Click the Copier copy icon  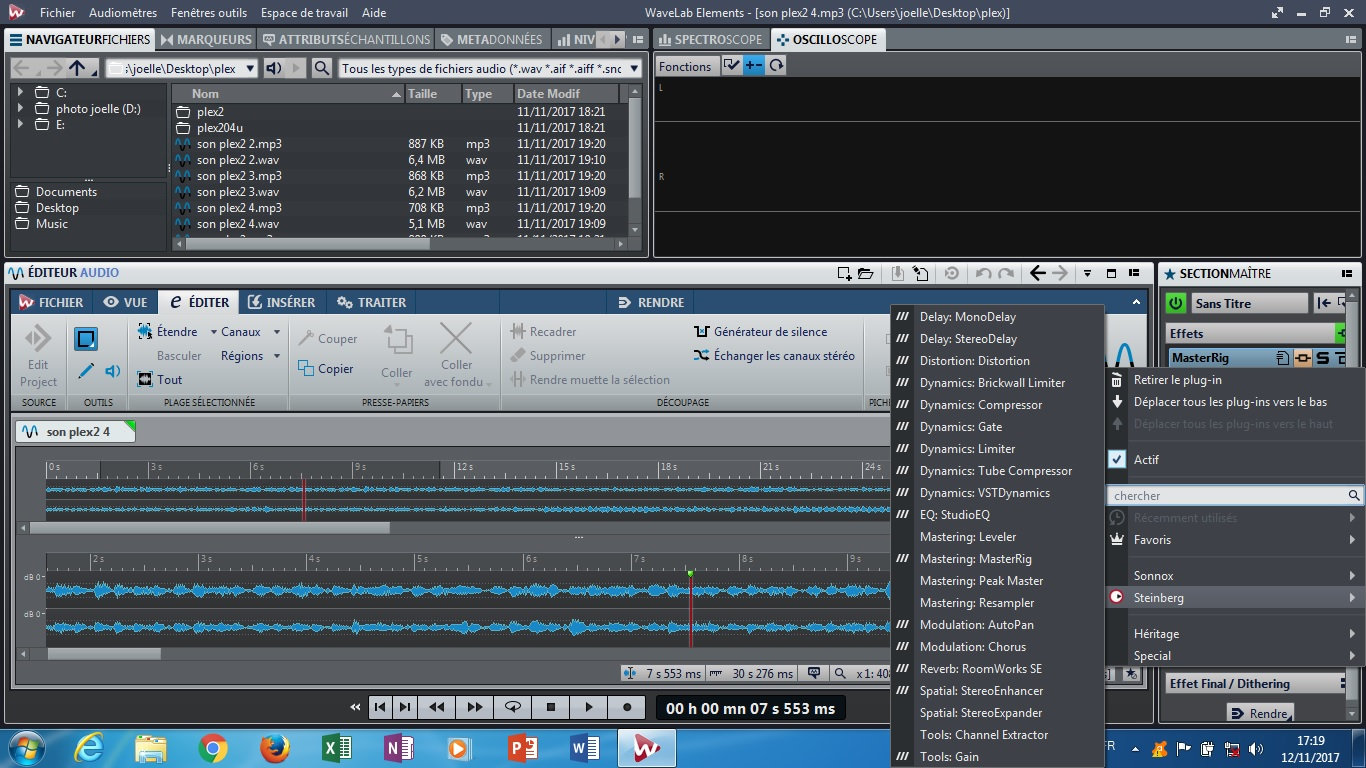(306, 369)
